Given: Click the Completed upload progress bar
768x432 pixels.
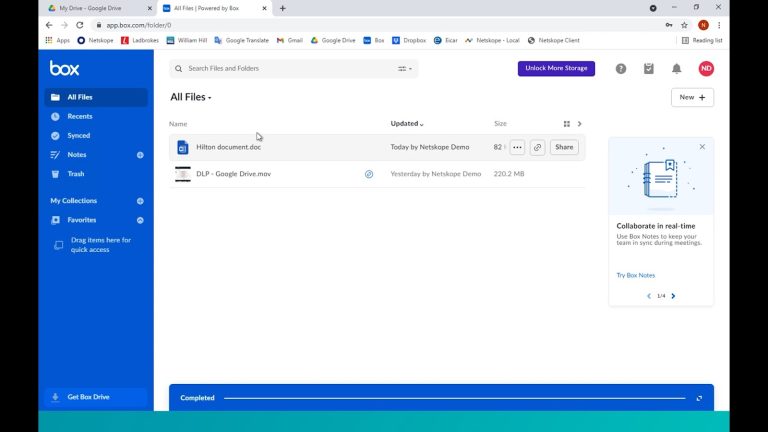Looking at the screenshot, I should (x=454, y=398).
